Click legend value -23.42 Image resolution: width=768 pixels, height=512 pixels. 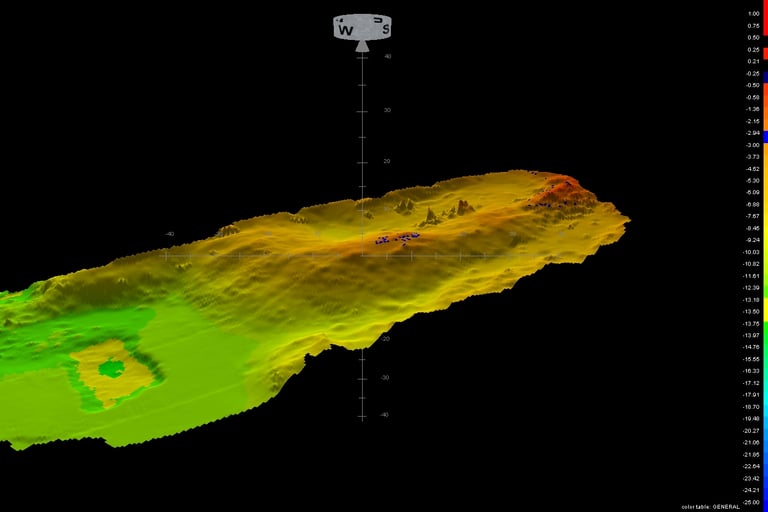(752, 478)
